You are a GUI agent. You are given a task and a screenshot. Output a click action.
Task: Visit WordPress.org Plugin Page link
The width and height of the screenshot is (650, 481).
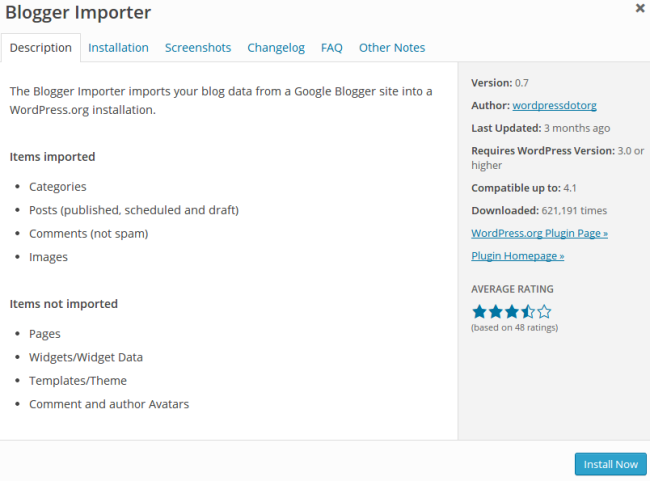tap(539, 233)
